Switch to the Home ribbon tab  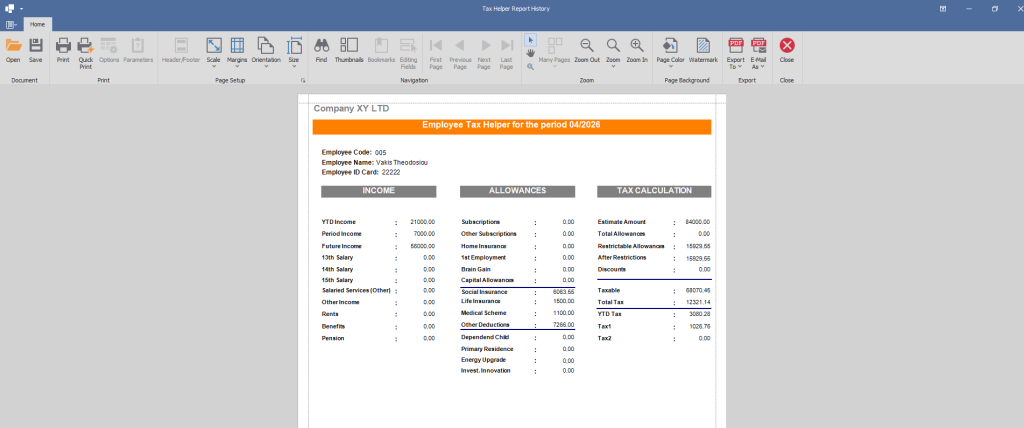click(37, 24)
